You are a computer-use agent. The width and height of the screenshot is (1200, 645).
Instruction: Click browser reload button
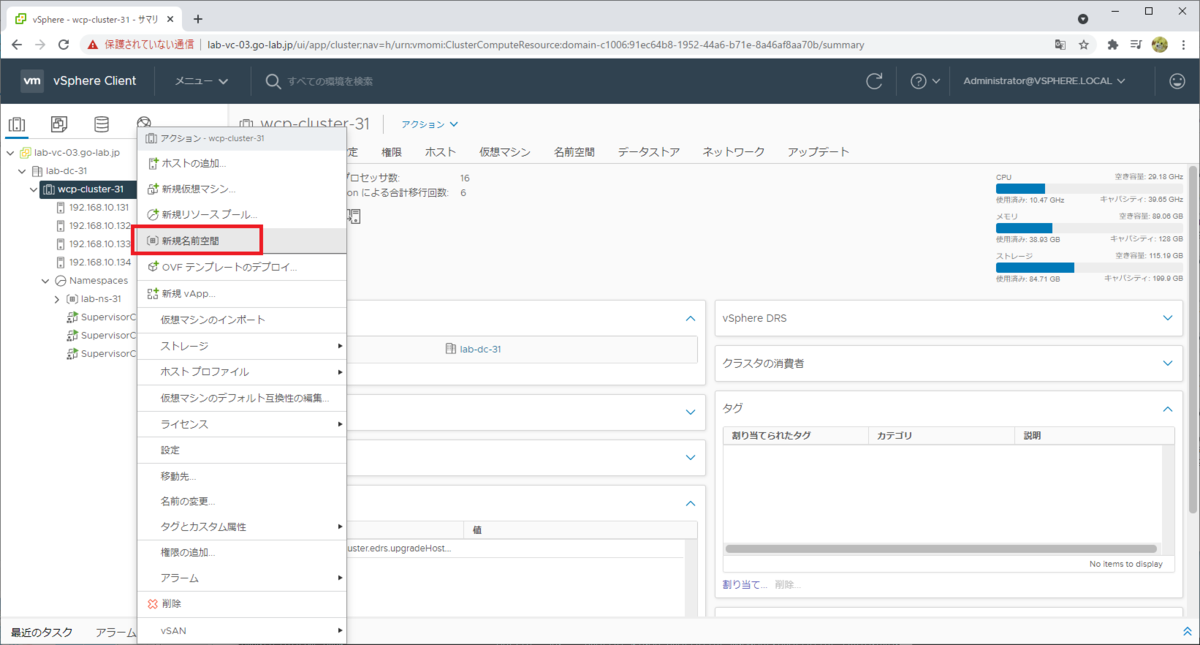coord(63,45)
